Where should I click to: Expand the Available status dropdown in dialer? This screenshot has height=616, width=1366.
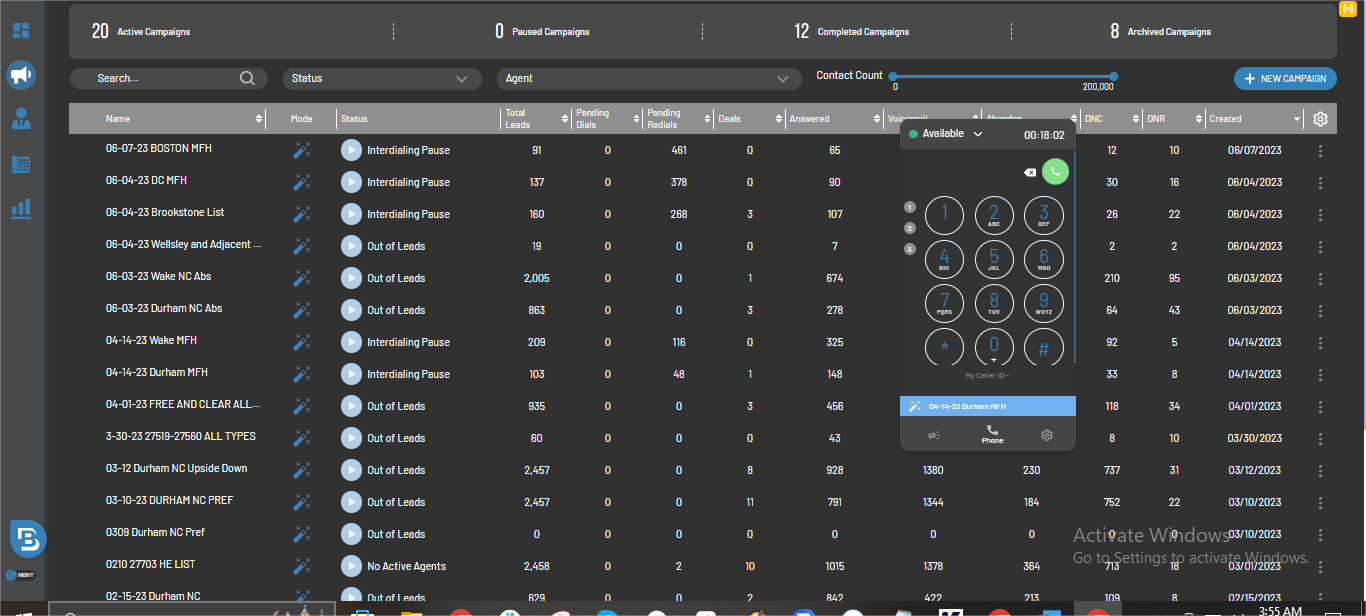click(977, 134)
